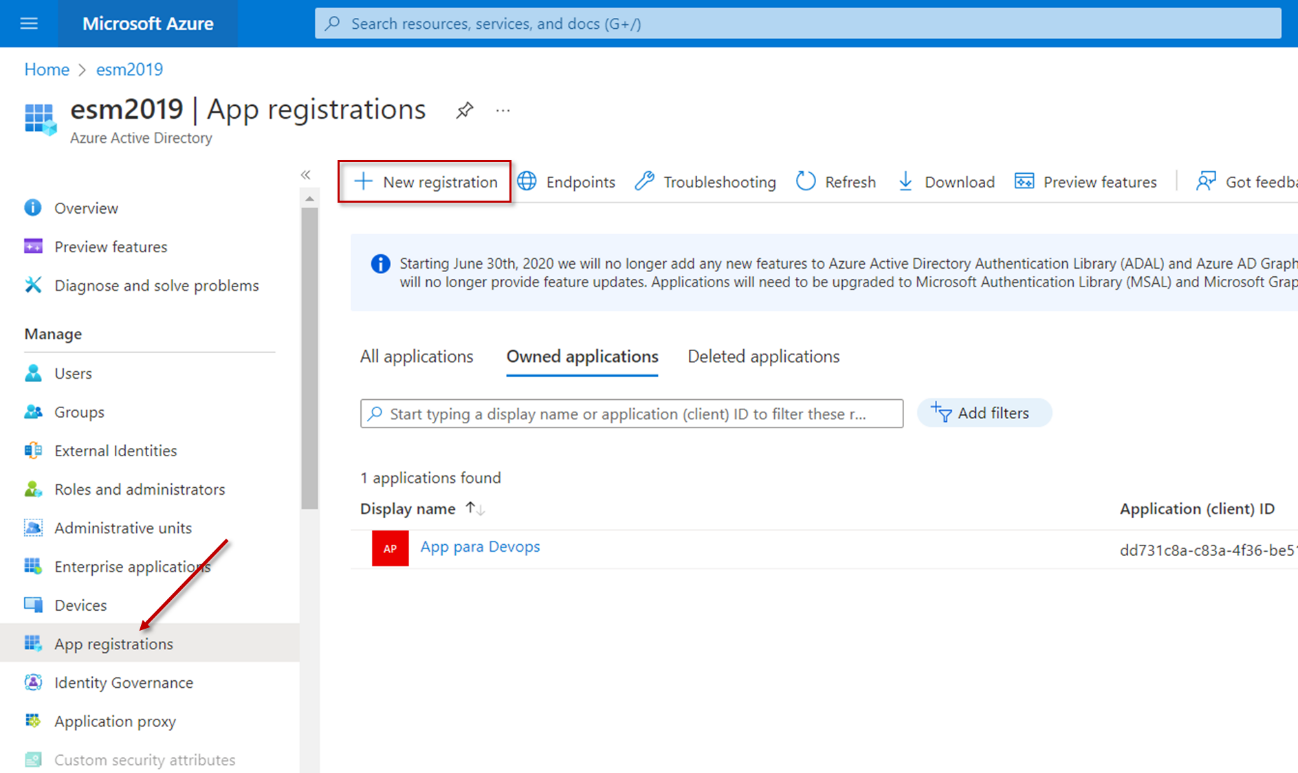Click the ADAL deprecation notice banner text

click(x=848, y=273)
